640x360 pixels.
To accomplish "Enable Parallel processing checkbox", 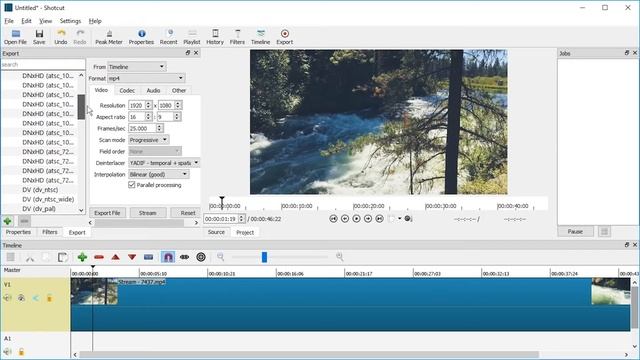I will [132, 185].
